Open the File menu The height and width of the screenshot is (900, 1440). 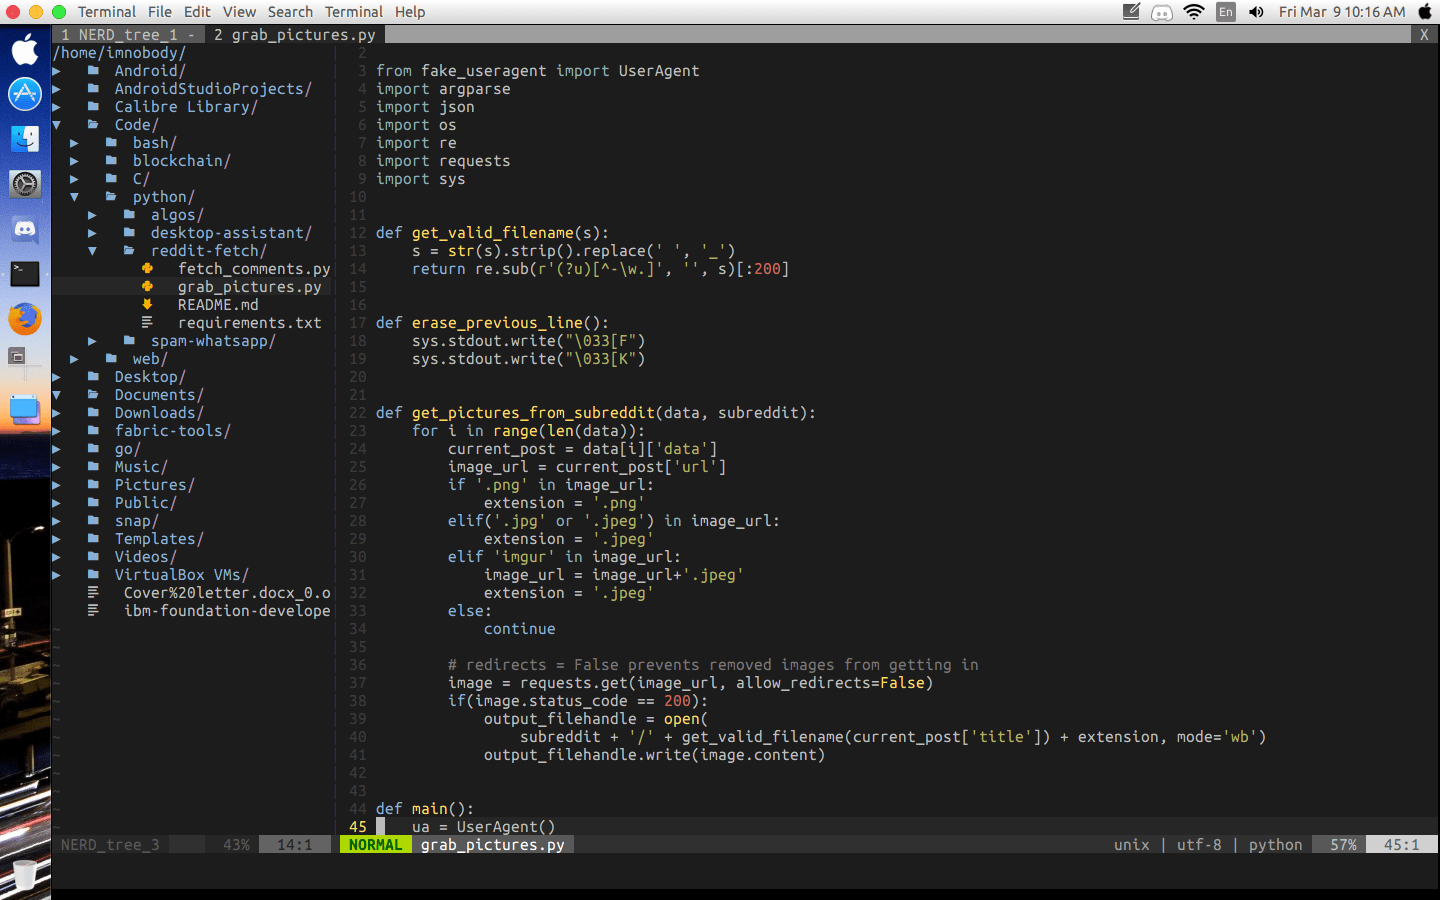160,12
